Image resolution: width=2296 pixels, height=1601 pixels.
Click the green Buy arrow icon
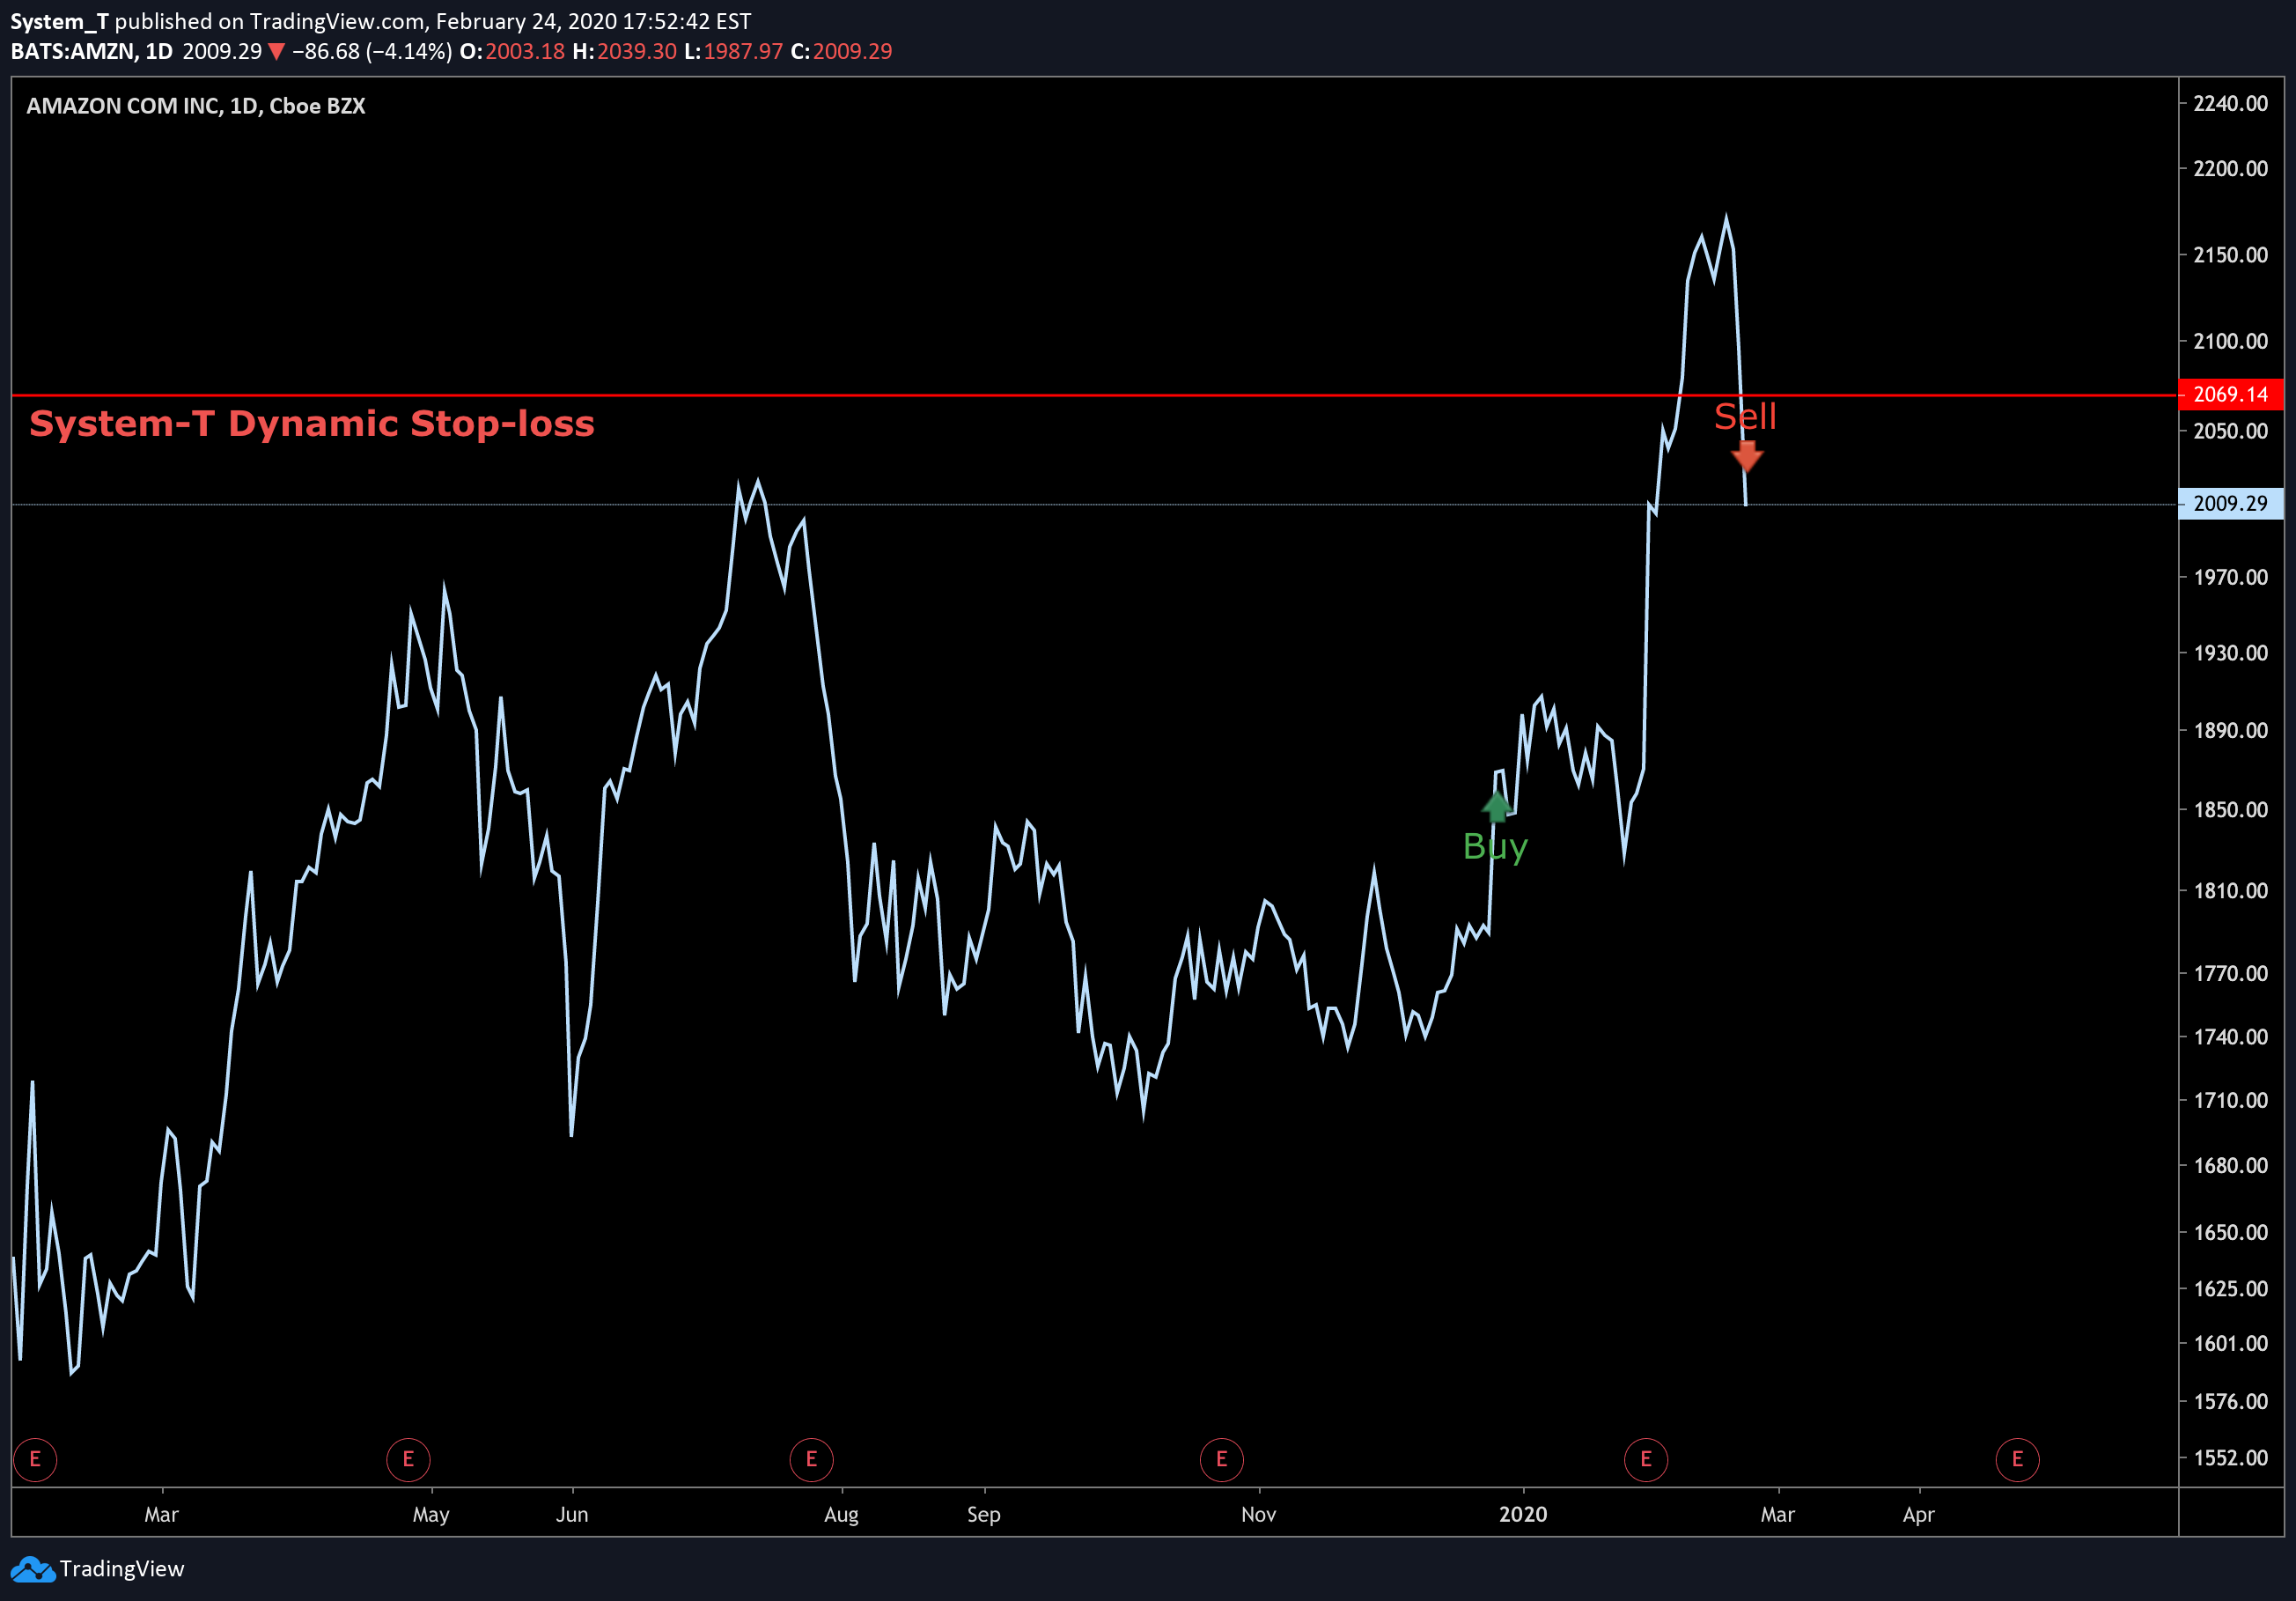pyautogui.click(x=1496, y=806)
